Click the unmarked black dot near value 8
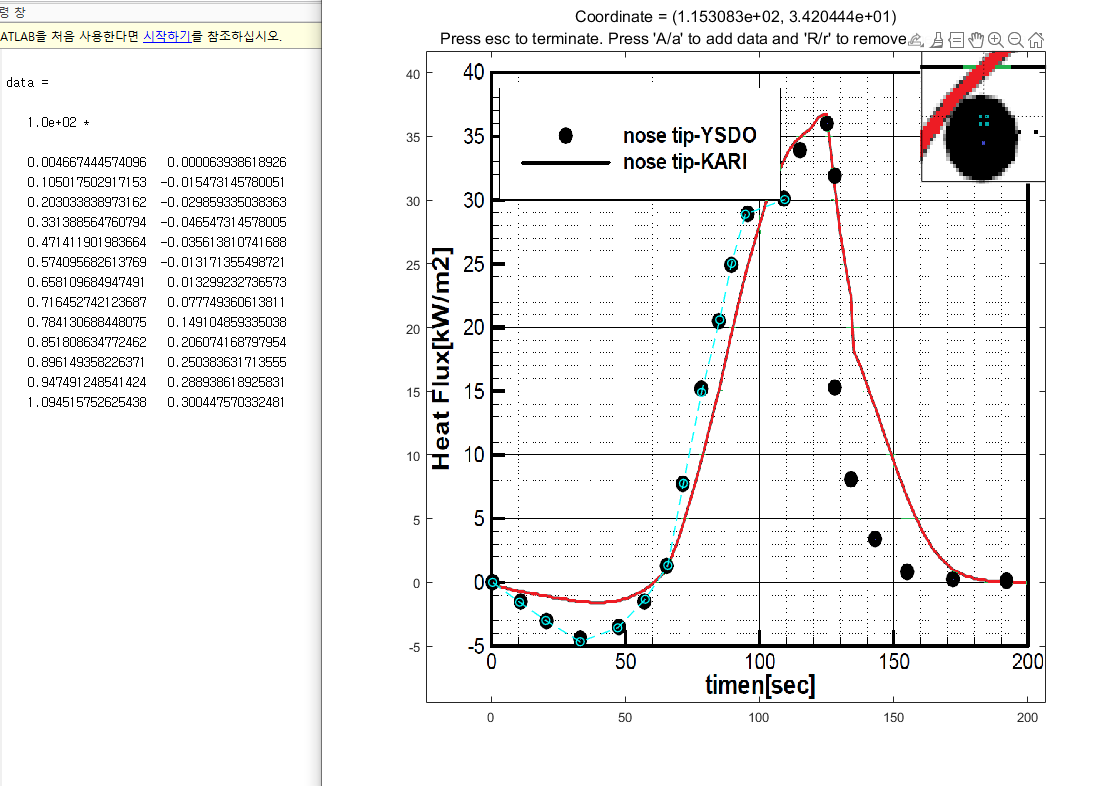 [851, 479]
